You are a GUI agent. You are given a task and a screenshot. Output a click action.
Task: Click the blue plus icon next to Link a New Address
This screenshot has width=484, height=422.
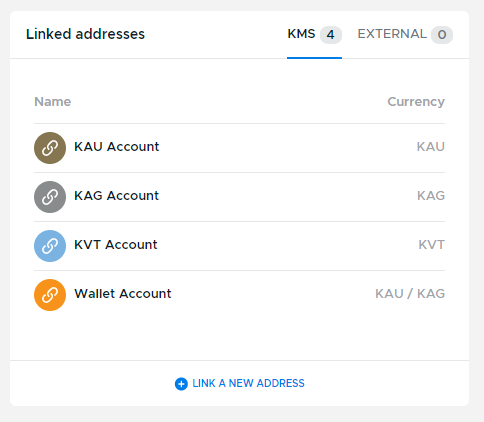[x=181, y=384]
